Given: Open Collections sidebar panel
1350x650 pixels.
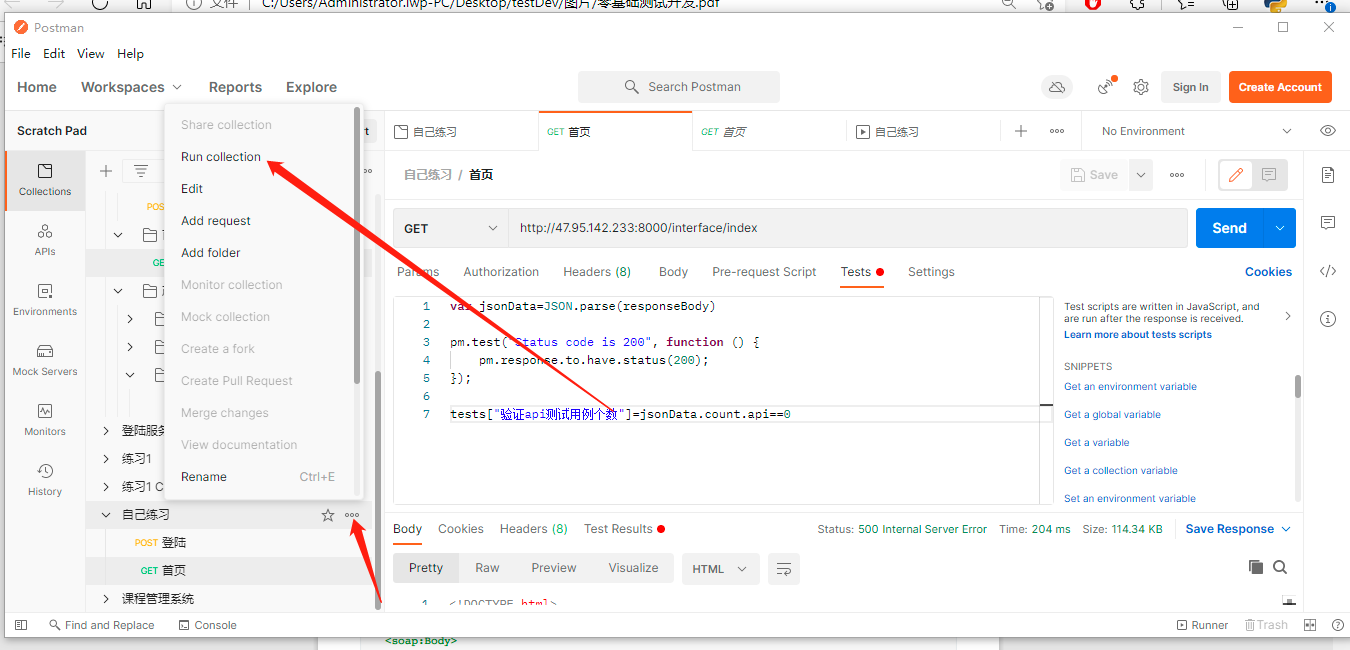Looking at the screenshot, I should coord(45,180).
